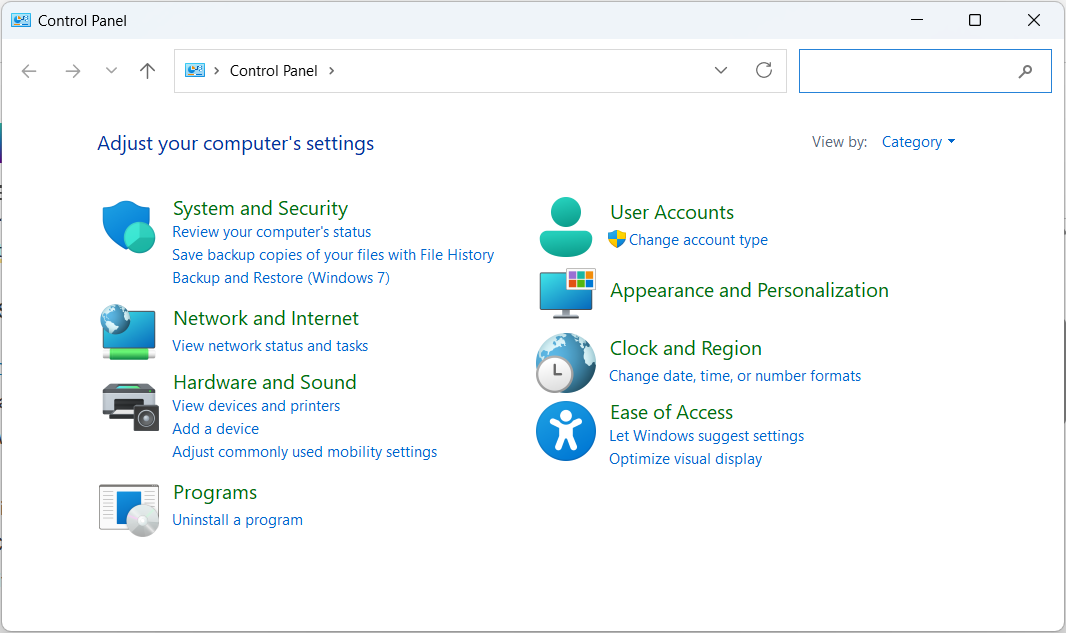1066x633 pixels.
Task: Open the Clock and Region globe clock icon
Action: [x=566, y=363]
